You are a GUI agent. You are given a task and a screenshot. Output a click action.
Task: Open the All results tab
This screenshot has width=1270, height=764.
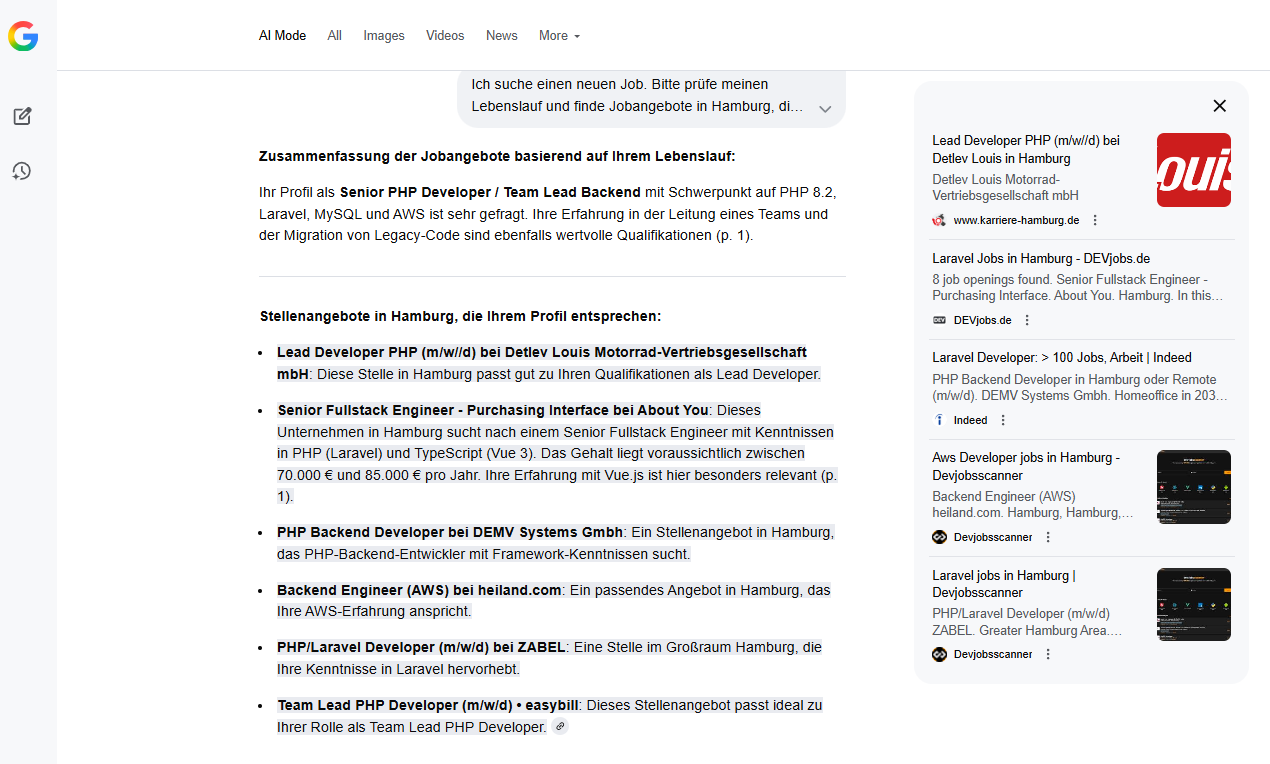[x=334, y=36]
